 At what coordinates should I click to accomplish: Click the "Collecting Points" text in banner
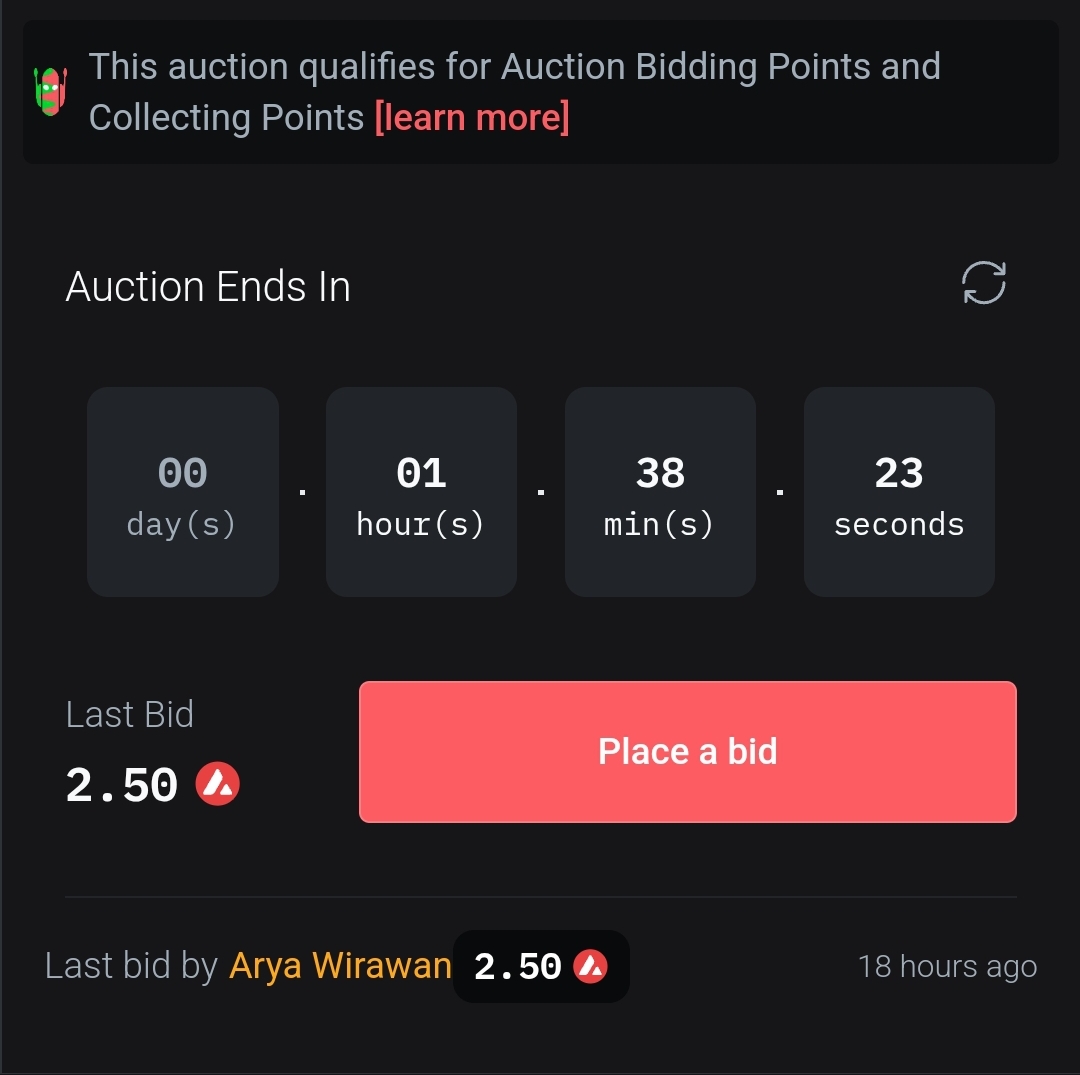click(226, 118)
